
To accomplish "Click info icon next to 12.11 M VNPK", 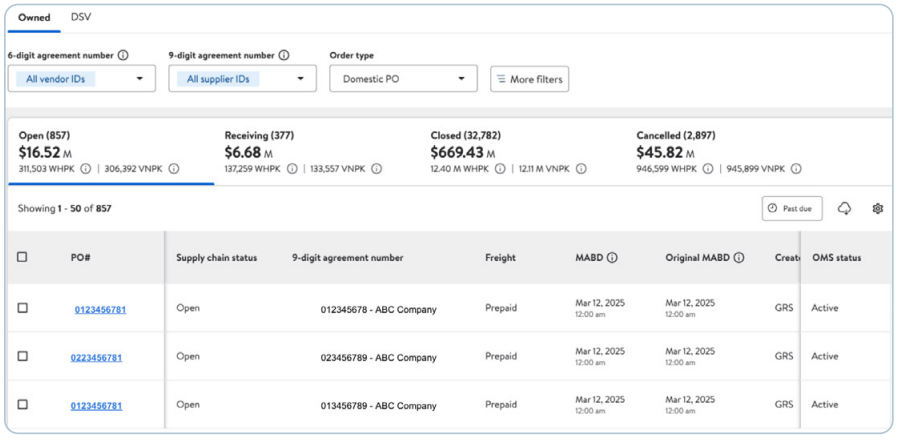I will (x=581, y=169).
